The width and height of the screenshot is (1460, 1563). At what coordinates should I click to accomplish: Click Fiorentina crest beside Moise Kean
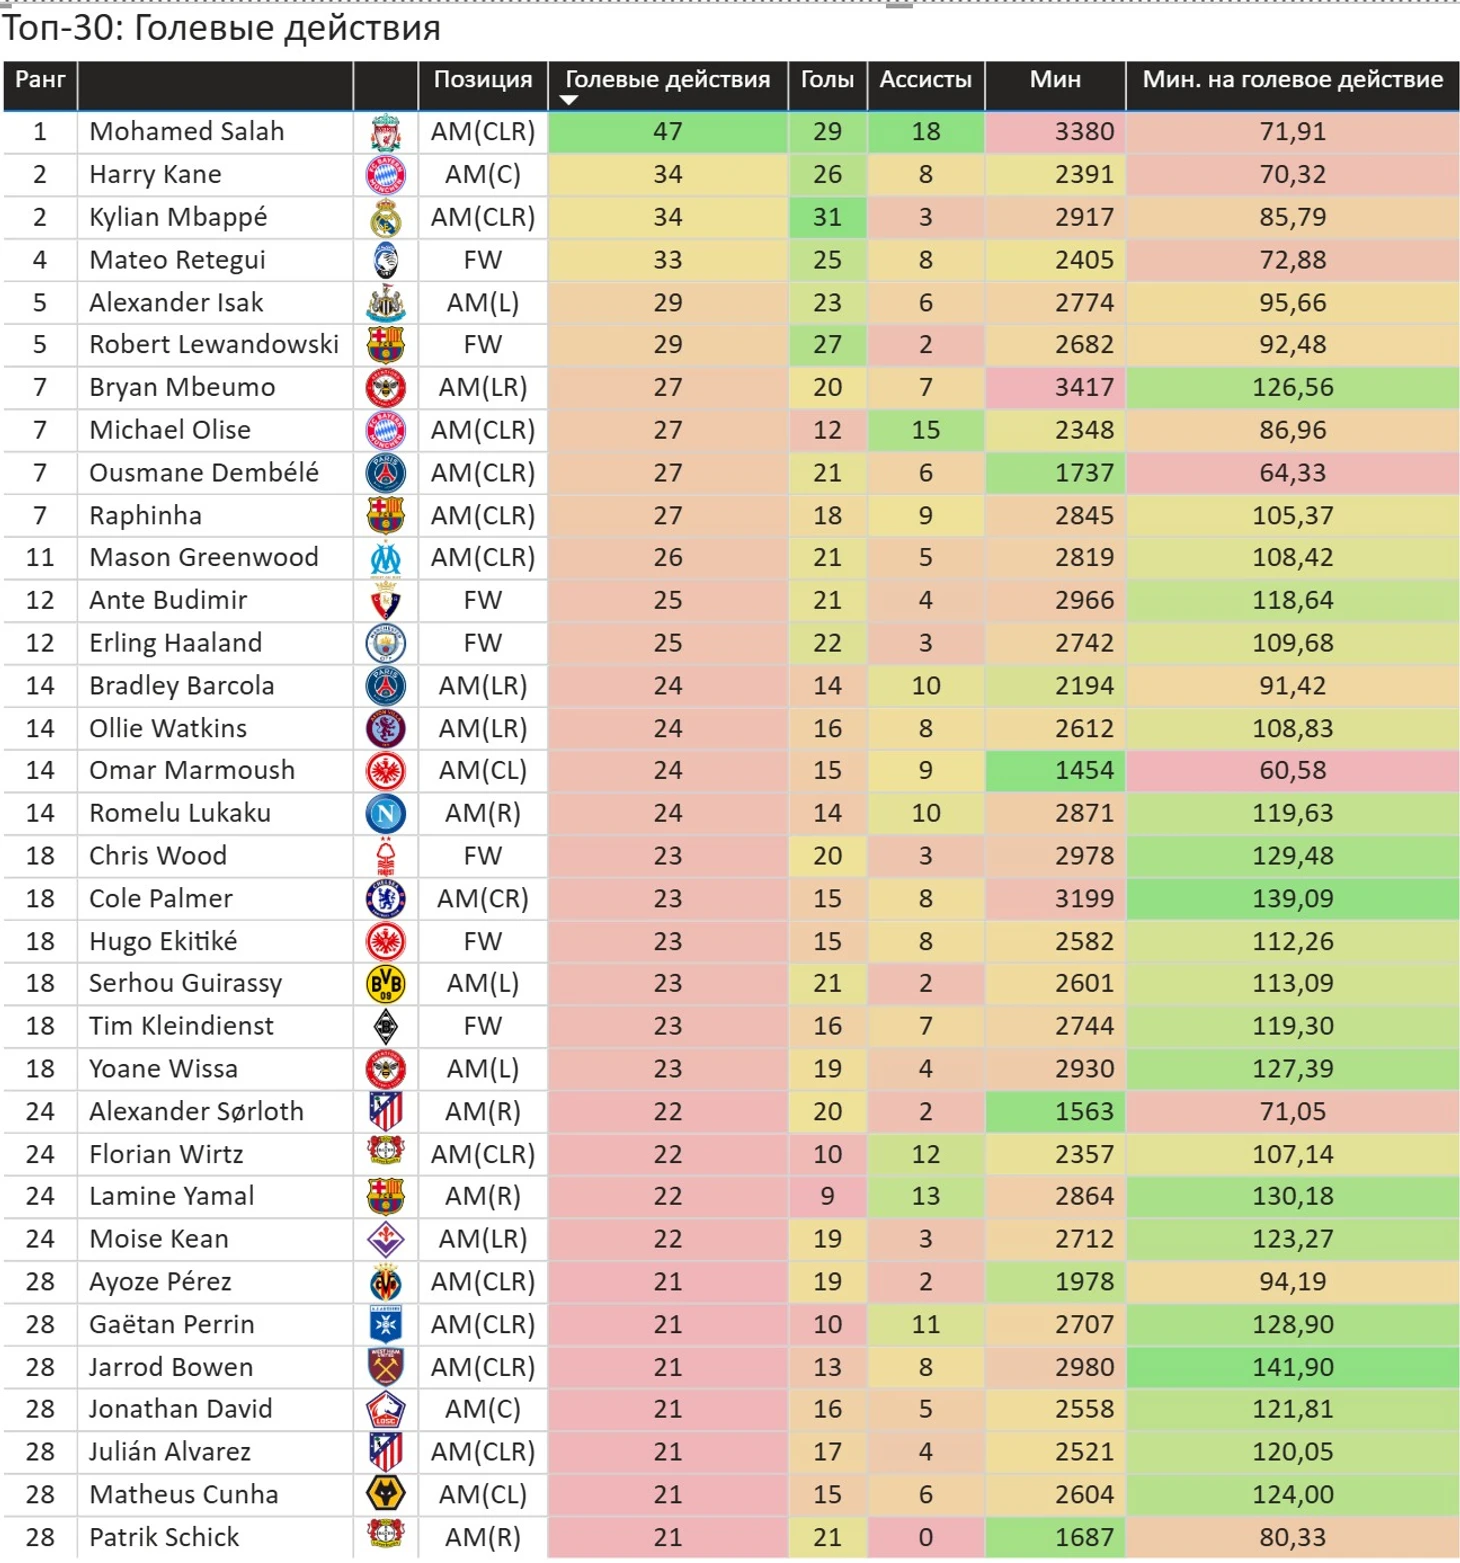point(385,1240)
